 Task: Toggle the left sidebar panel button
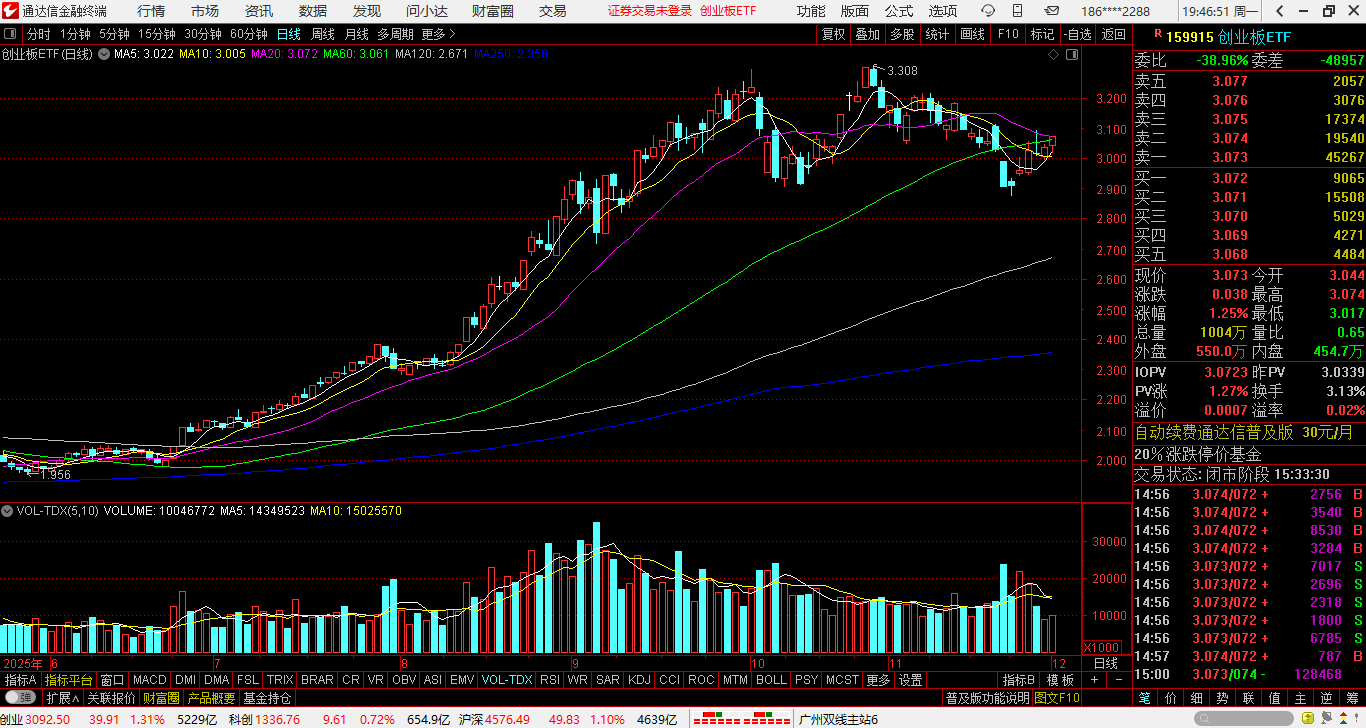coord(11,34)
